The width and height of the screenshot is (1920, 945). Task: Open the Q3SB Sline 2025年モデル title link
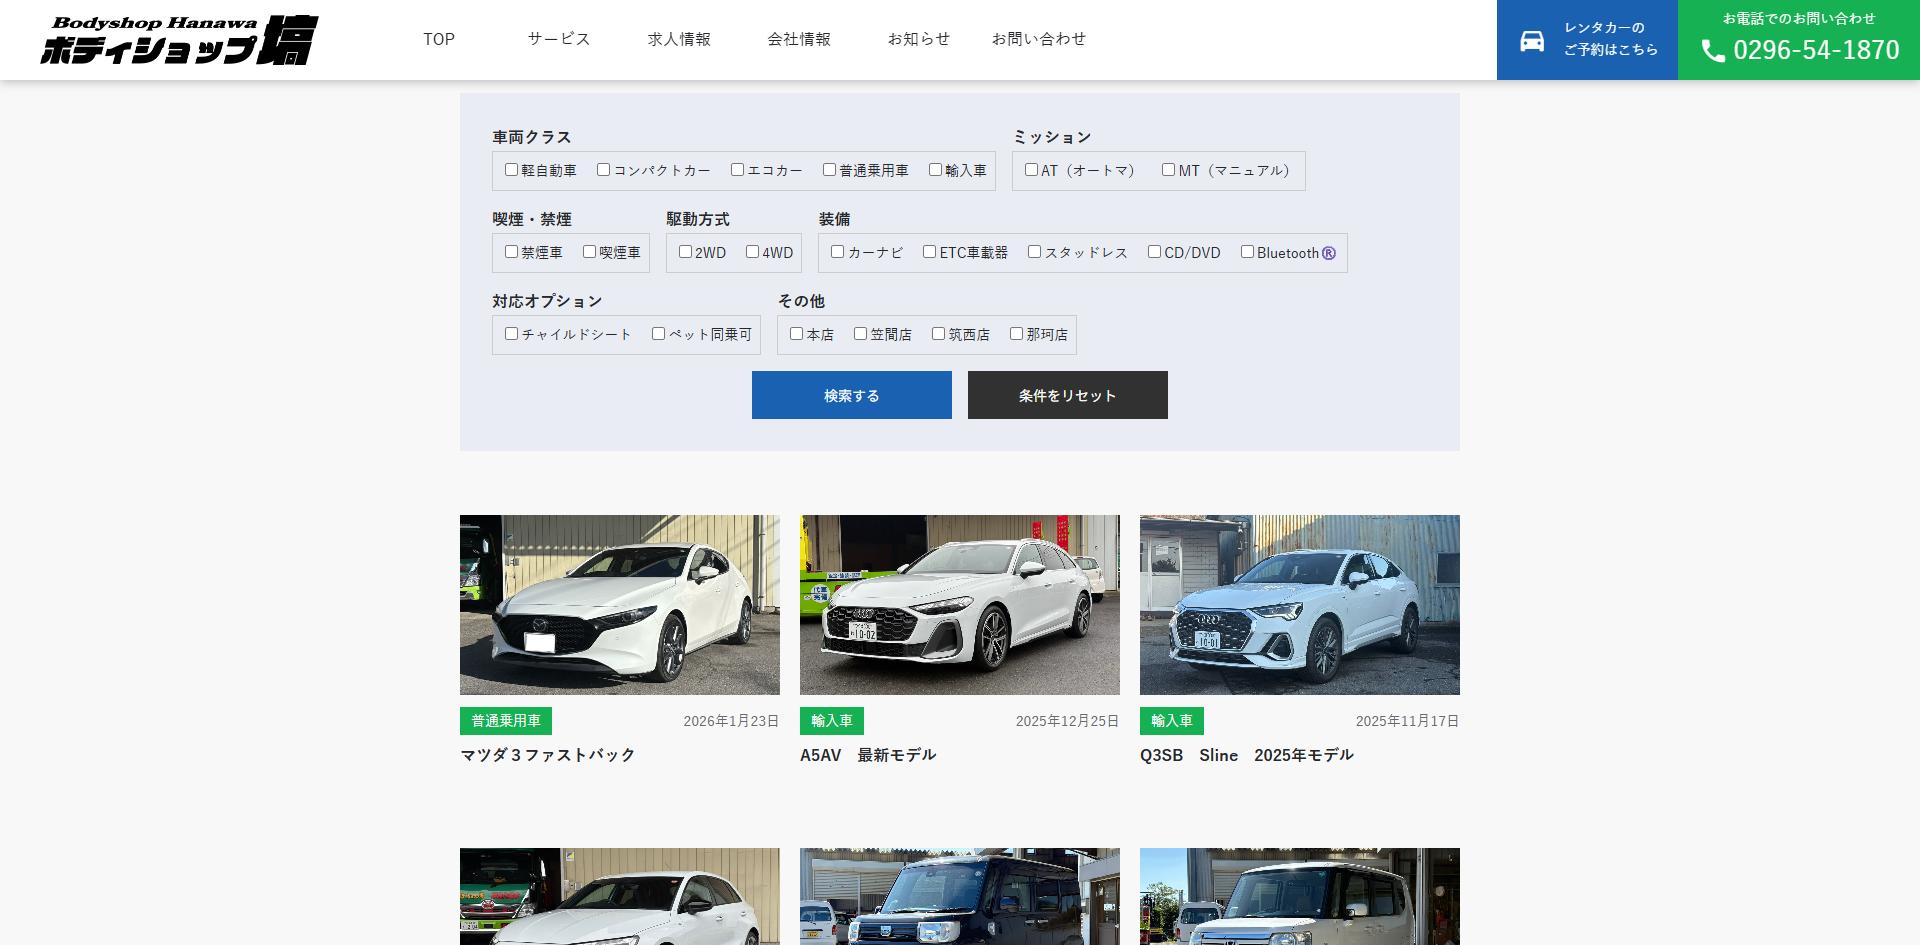[x=1247, y=755]
